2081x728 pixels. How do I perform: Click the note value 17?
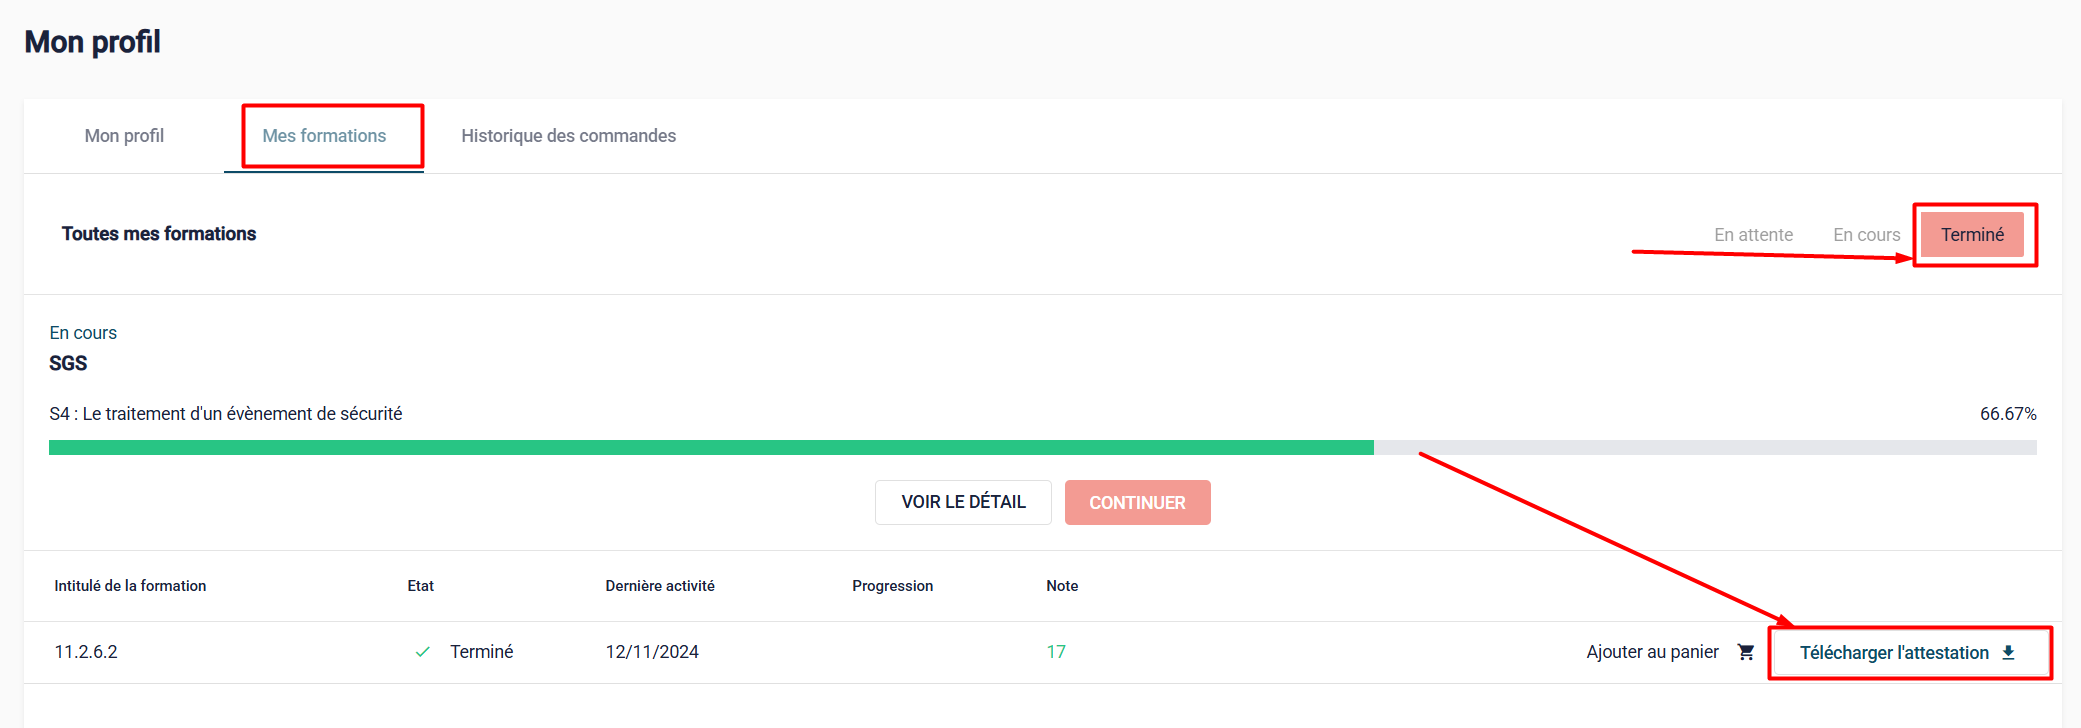click(1056, 652)
